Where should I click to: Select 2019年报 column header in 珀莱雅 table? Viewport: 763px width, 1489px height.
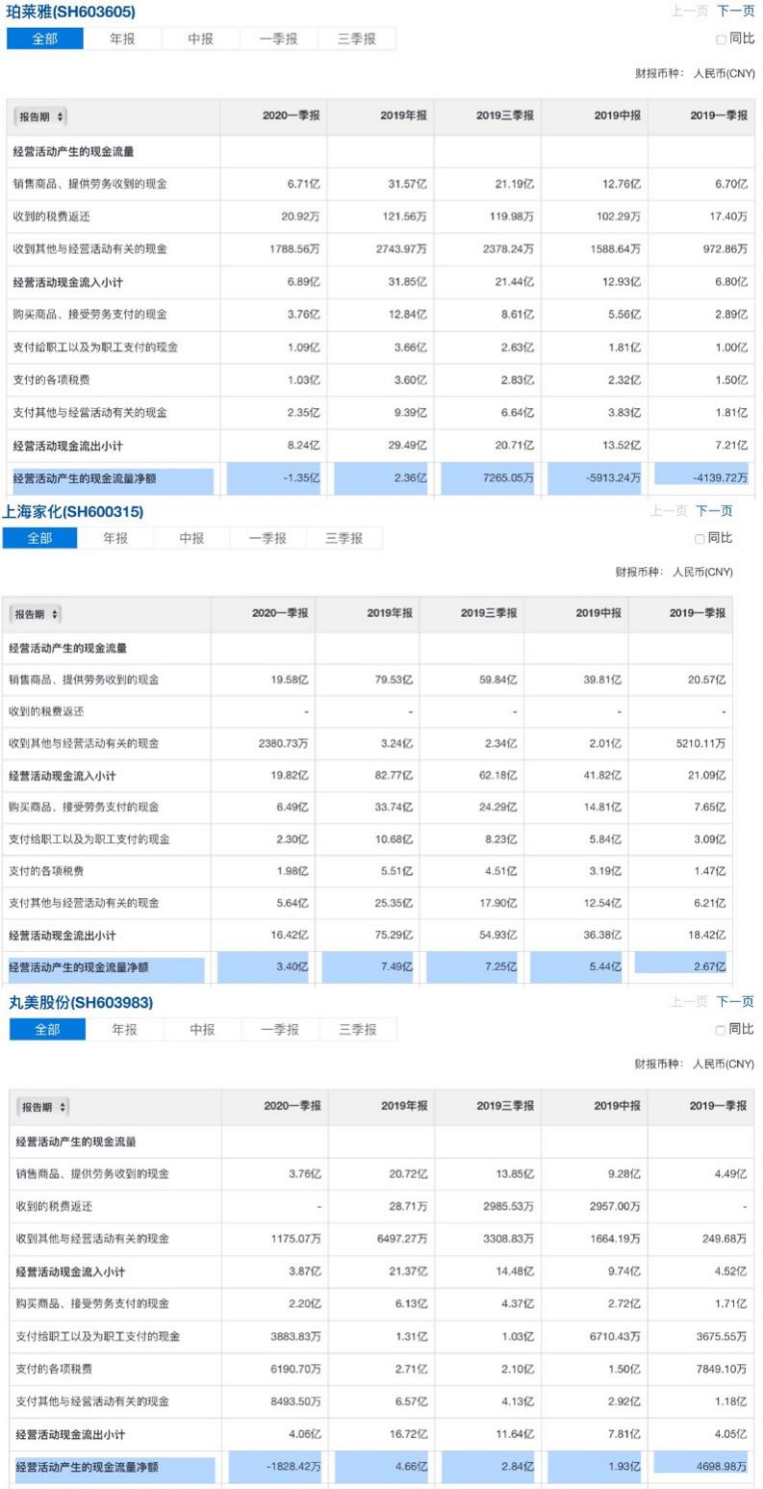coord(403,116)
